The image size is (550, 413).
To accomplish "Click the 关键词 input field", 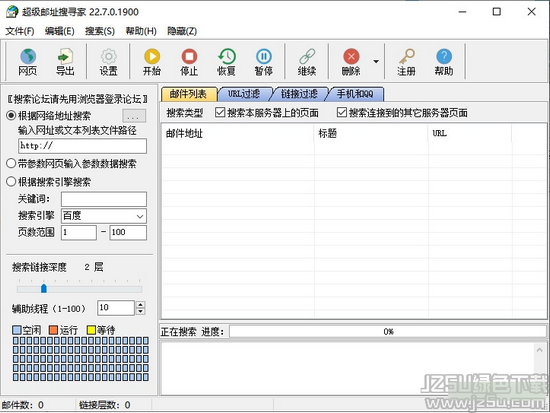I will (104, 199).
